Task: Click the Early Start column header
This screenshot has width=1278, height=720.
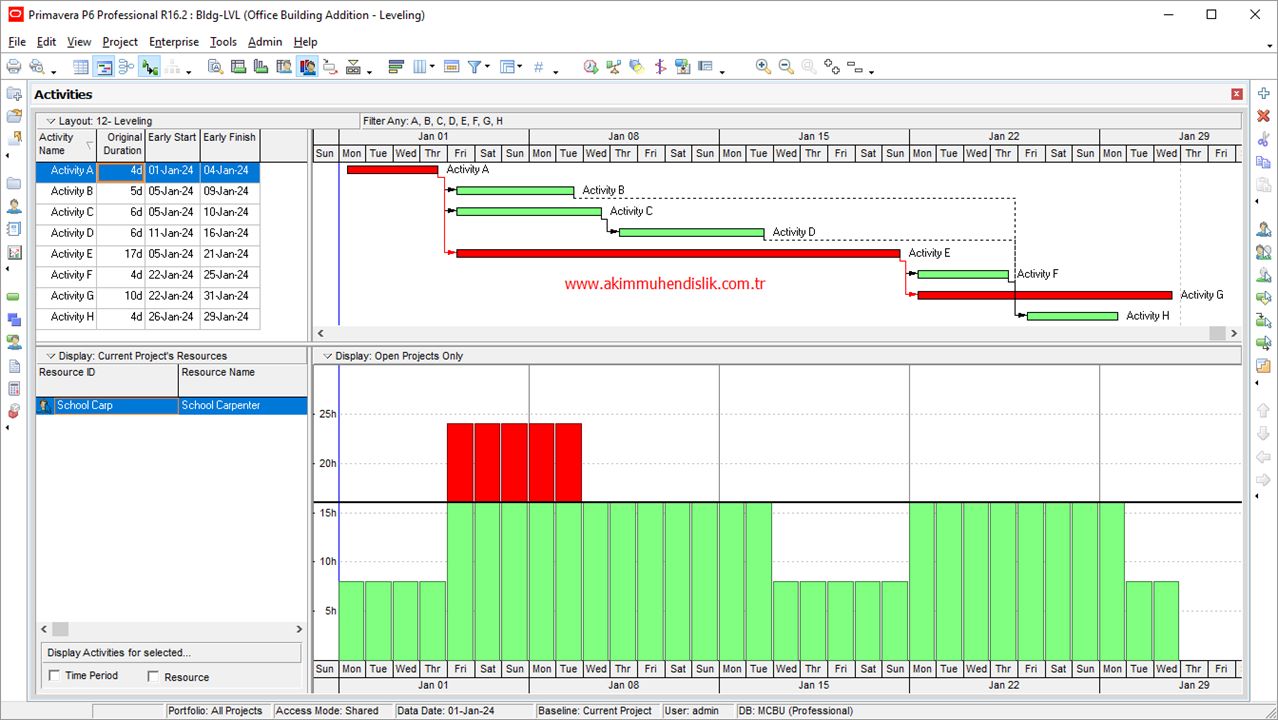Action: pyautogui.click(x=172, y=145)
